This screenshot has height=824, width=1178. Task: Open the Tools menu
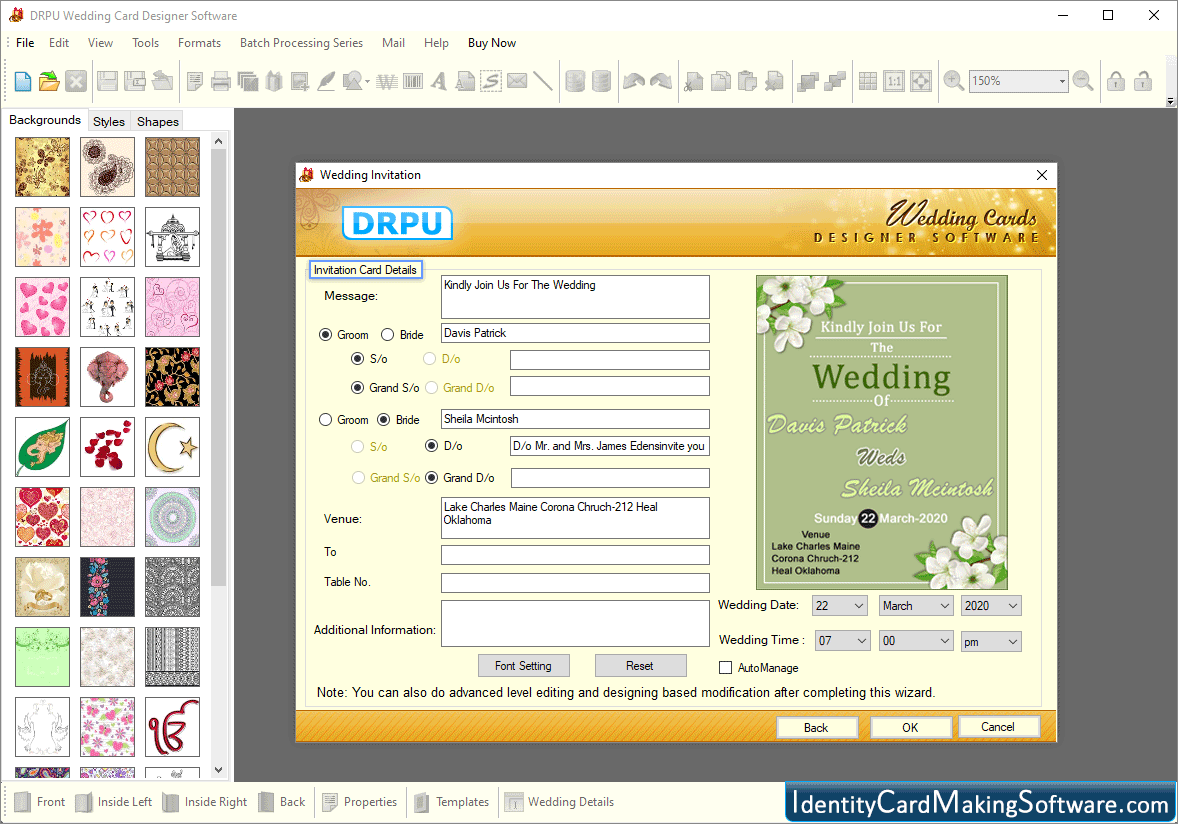146,43
